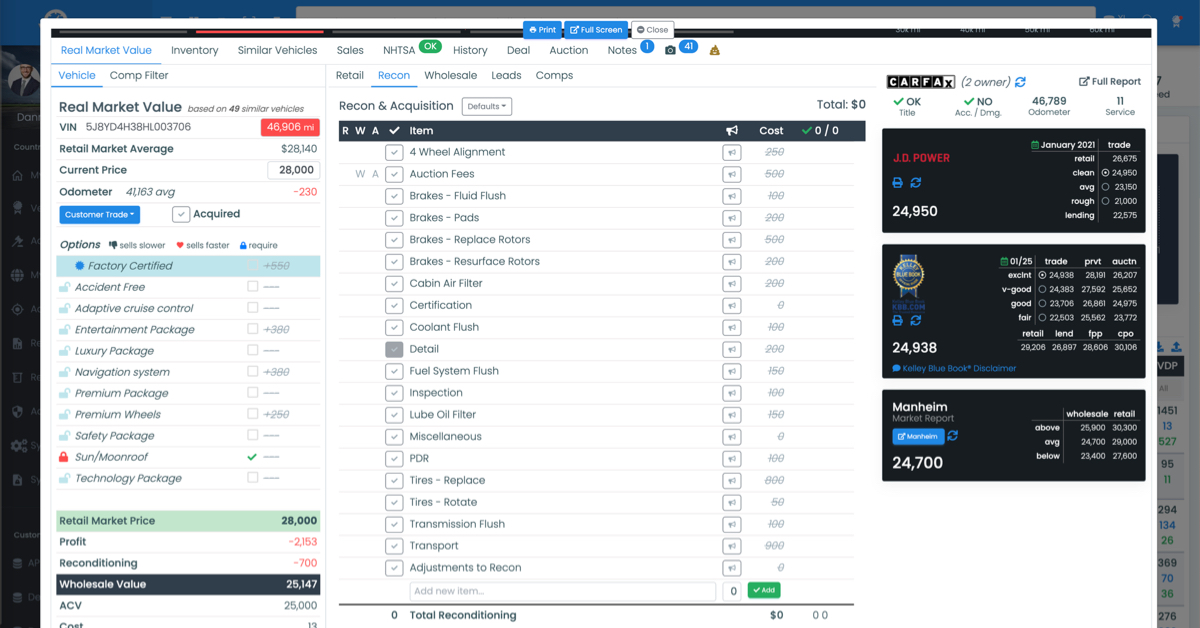
Task: Check the Entertainment Package option
Action: [x=252, y=329]
